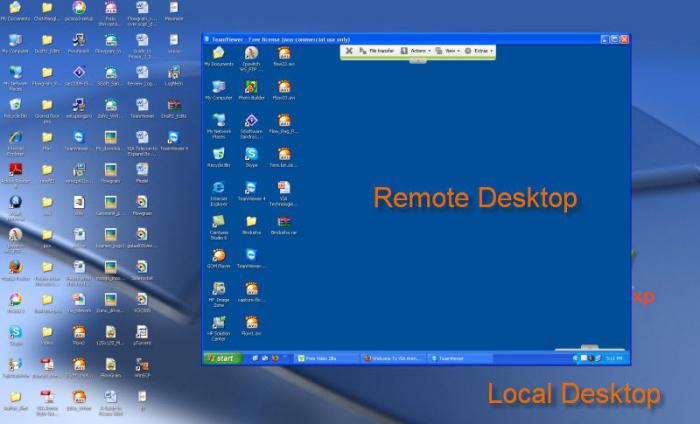Select My Network Places on the remote desktop
The height and width of the screenshot is (424, 700).
[x=219, y=126]
